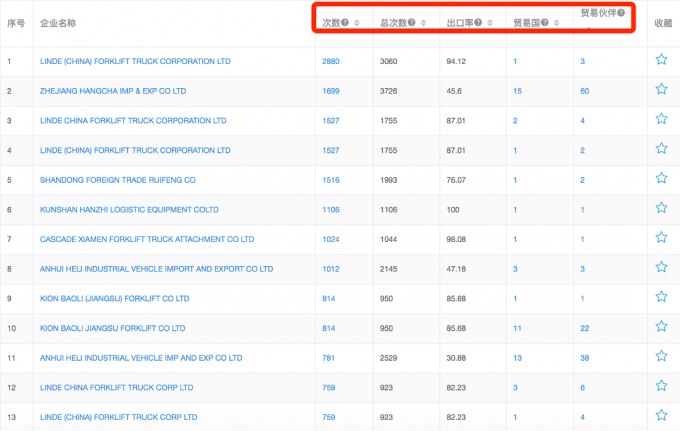Add KUNSHAN HANZHI LOGISTIC to favorites star
Screen dimensions: 680x431
[x=661, y=207]
